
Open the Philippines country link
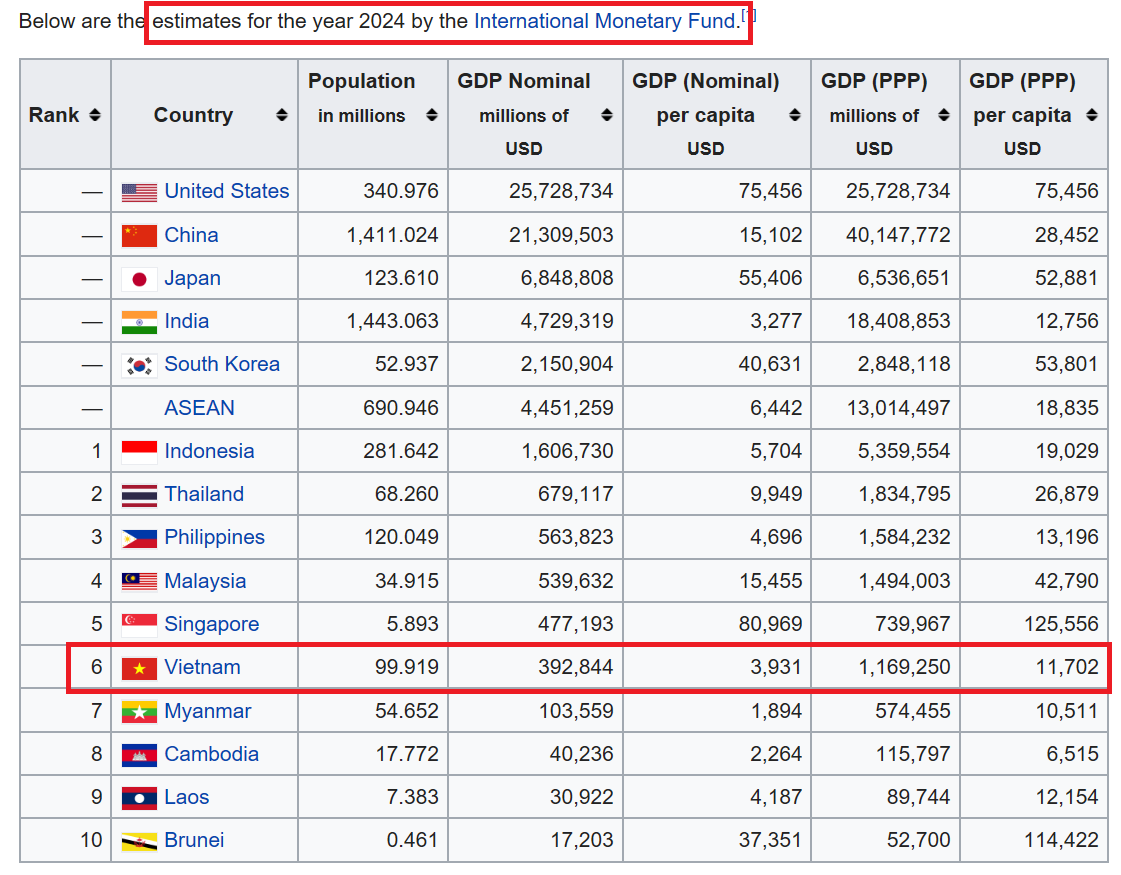click(x=214, y=537)
